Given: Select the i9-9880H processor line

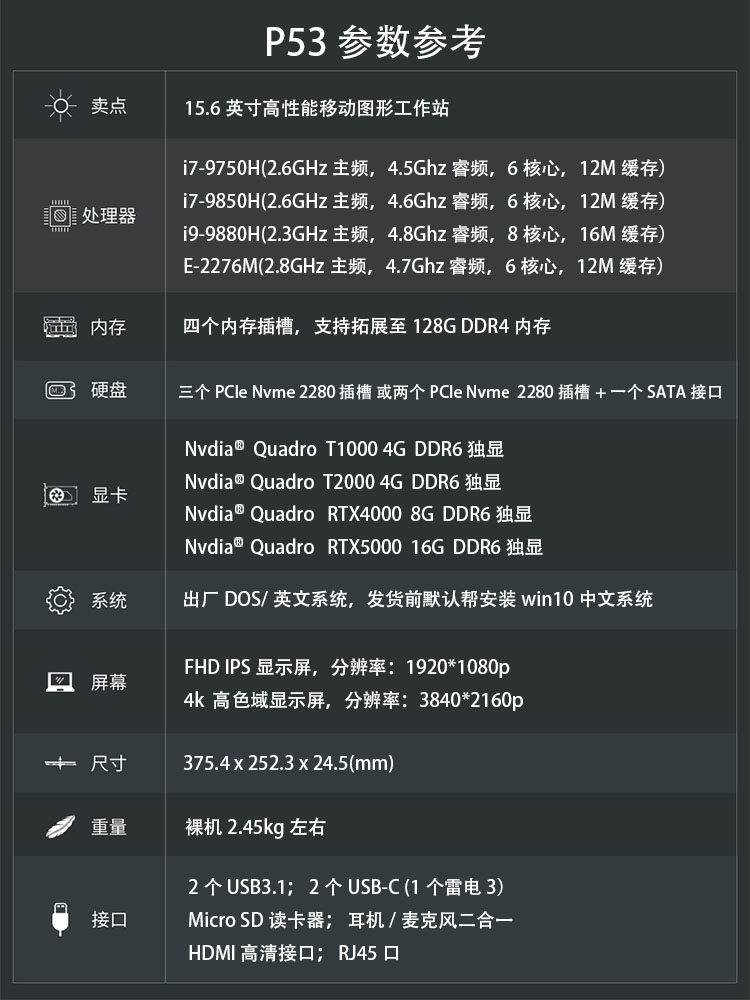Looking at the screenshot, I should [x=424, y=234].
